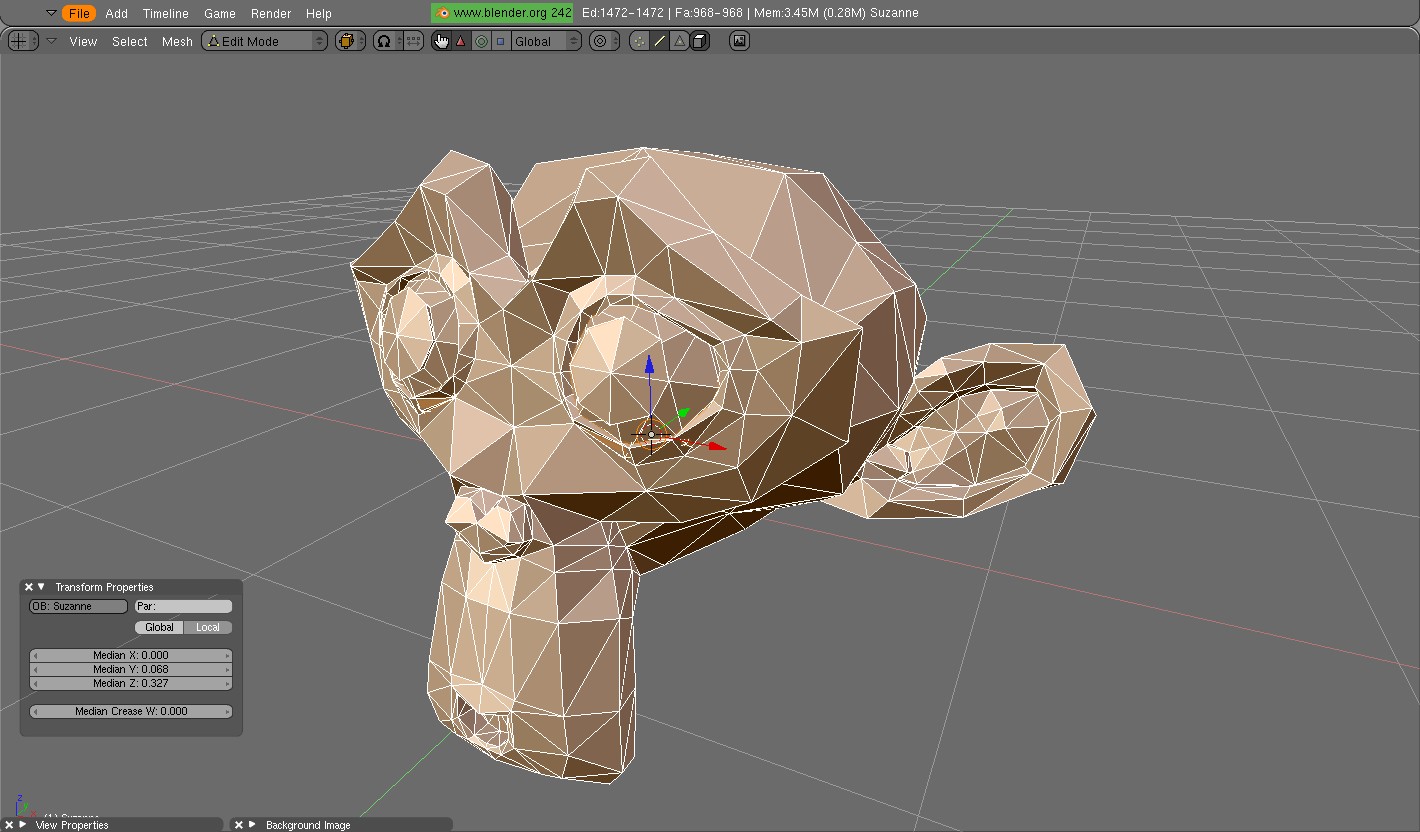Click the Median Crease W value field

click(x=131, y=711)
